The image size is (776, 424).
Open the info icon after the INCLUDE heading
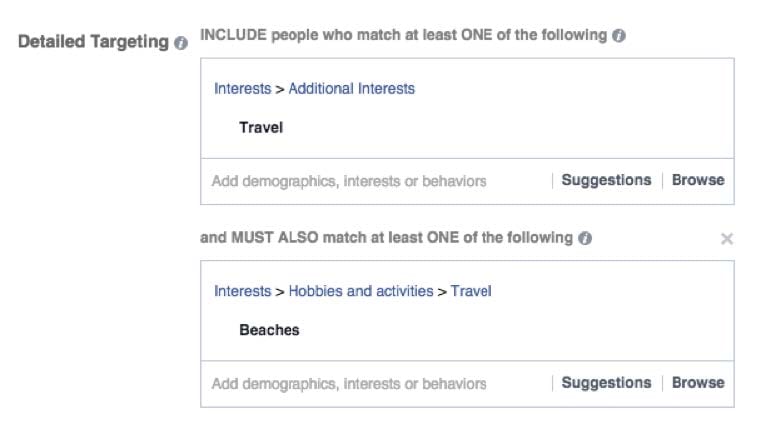click(x=619, y=35)
